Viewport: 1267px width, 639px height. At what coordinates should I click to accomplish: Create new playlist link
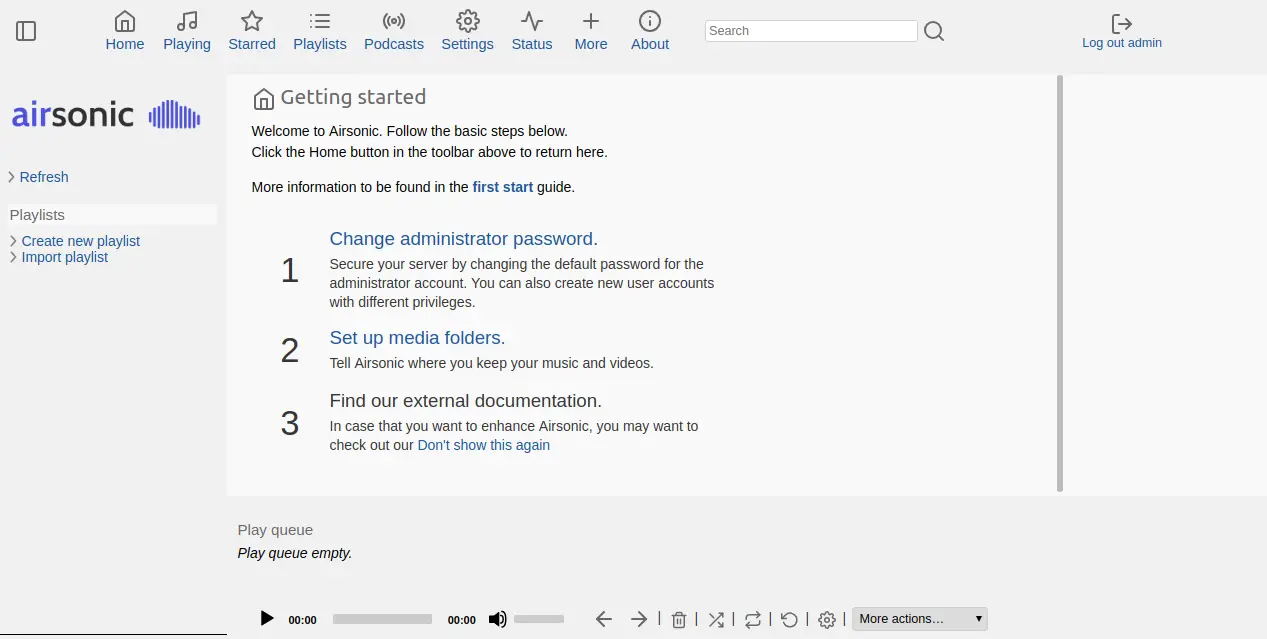(81, 241)
